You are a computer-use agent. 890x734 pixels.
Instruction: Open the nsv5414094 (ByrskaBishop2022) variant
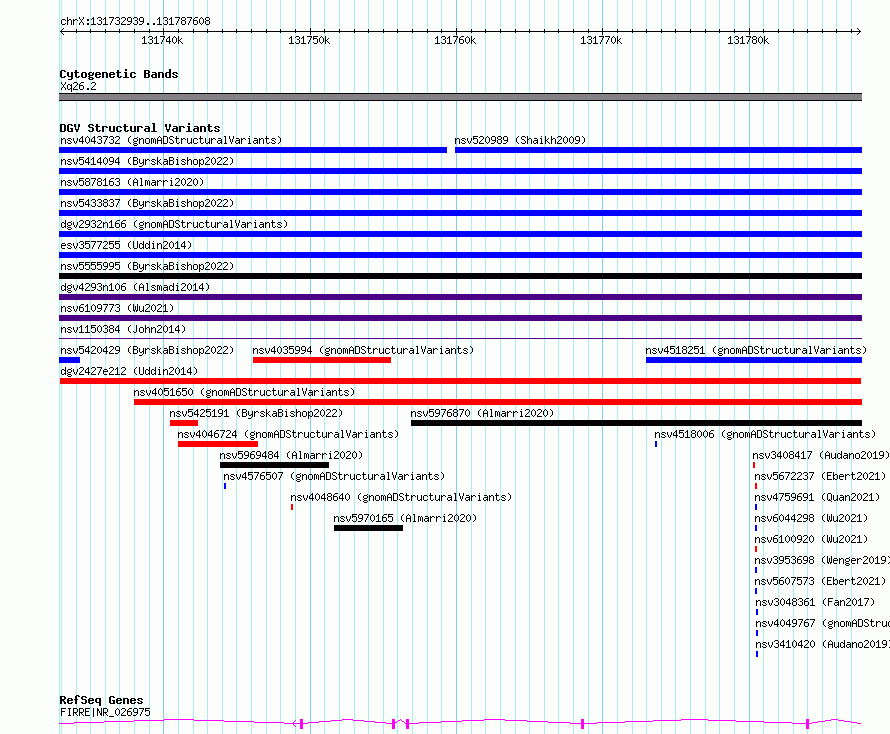147,161
